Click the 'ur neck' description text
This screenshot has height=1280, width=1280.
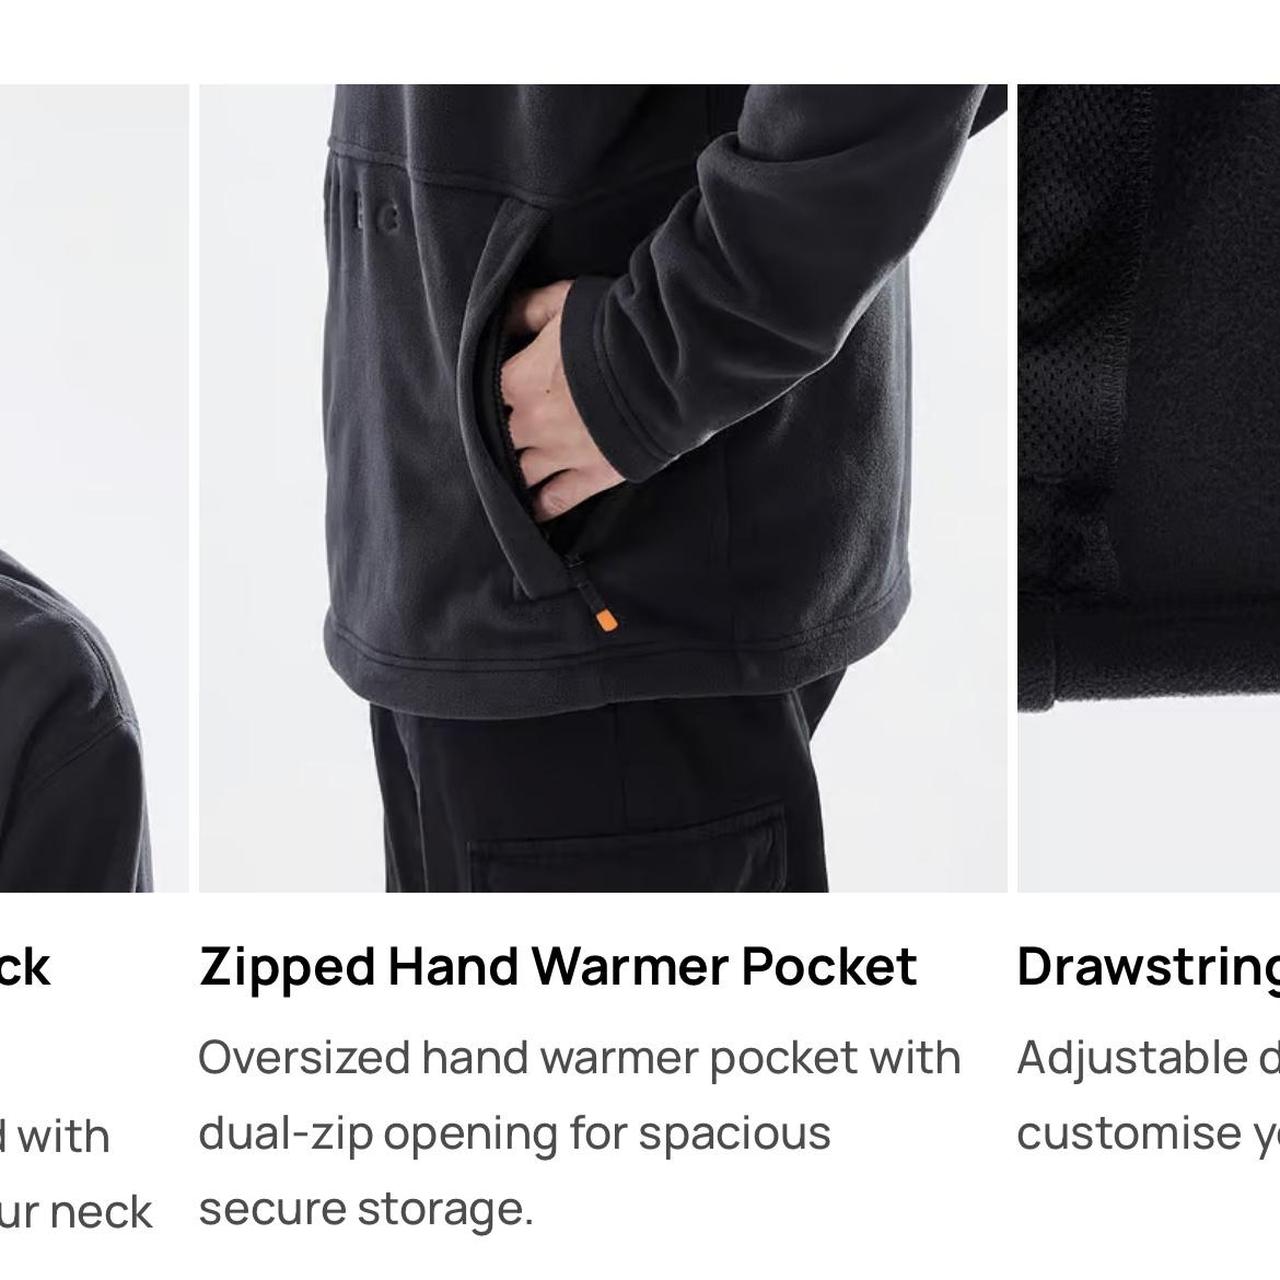(x=76, y=1212)
